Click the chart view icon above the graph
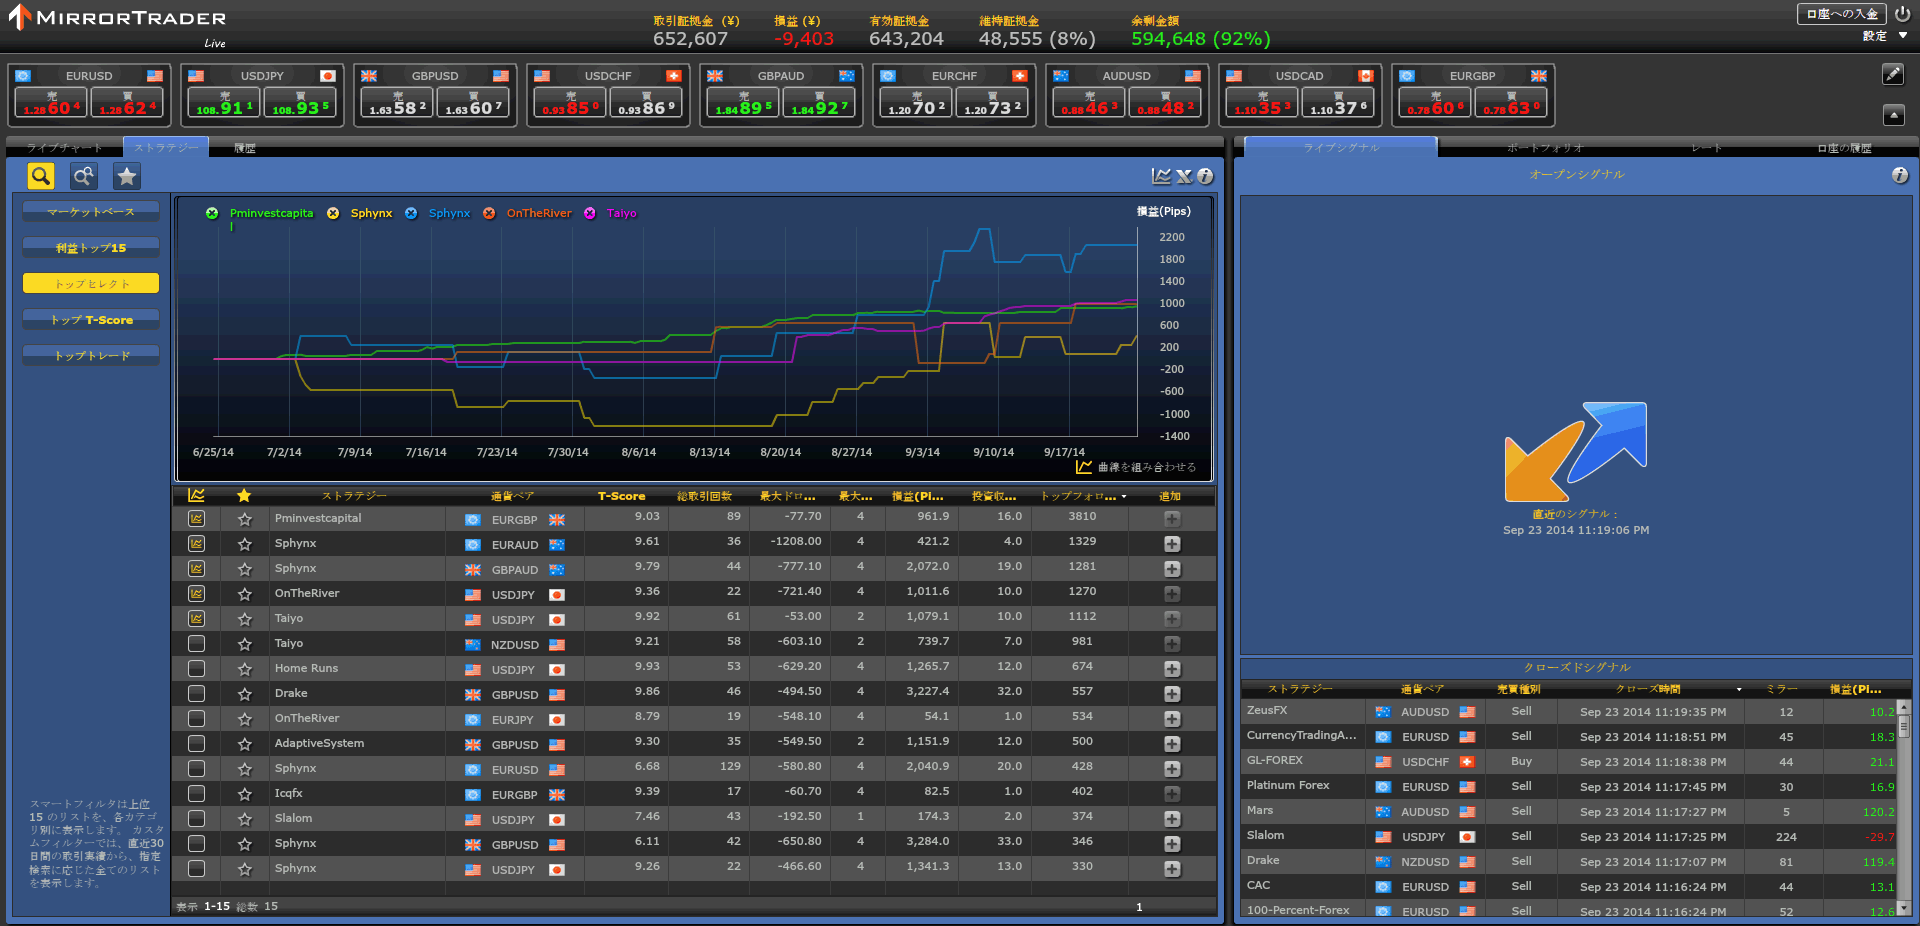This screenshot has height=926, width=1920. [x=1161, y=176]
